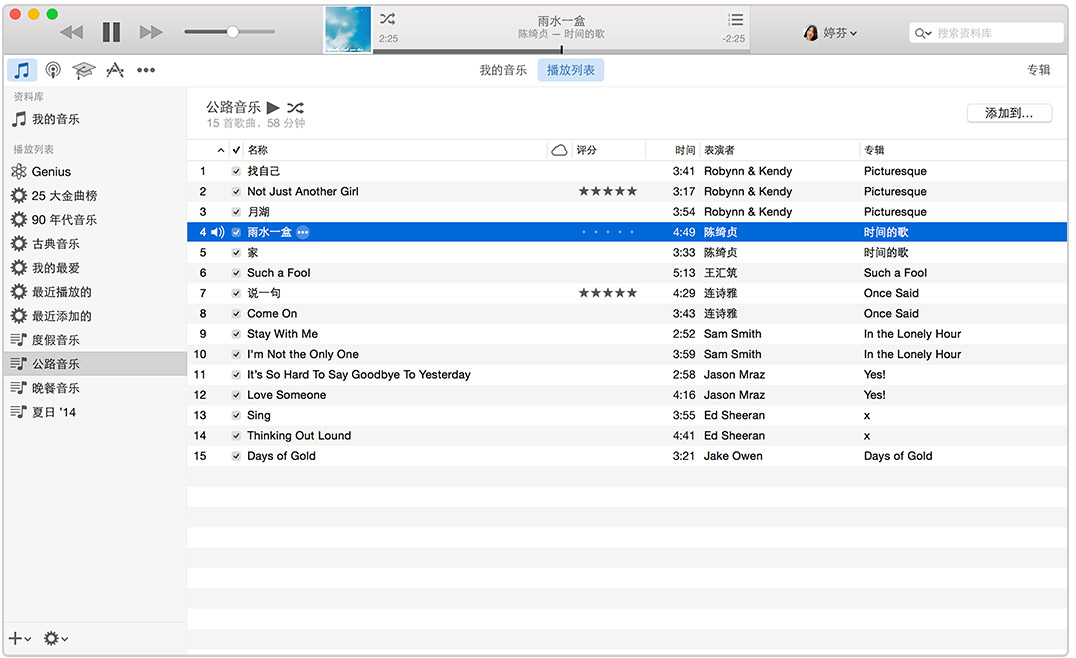This screenshot has height=658, width=1076.
Task: Click the song playback progress bar
Action: [561, 50]
